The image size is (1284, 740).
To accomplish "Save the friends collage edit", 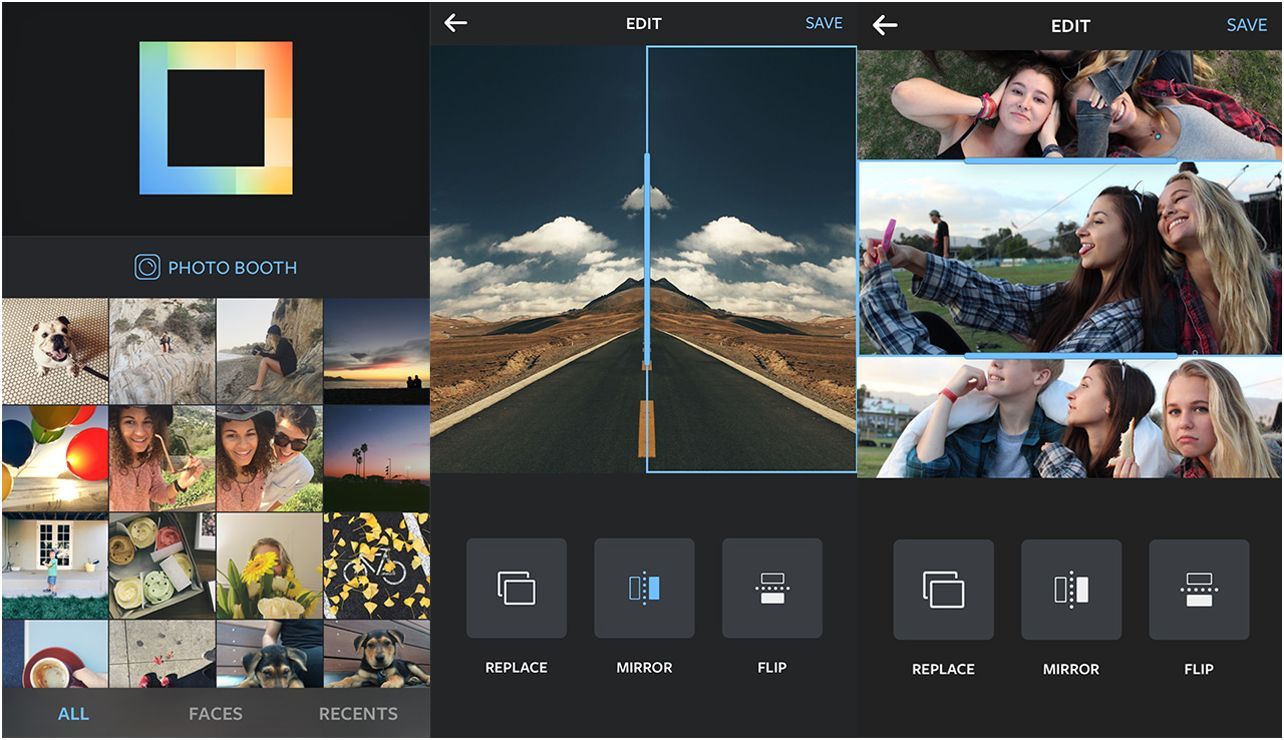I will point(1247,25).
